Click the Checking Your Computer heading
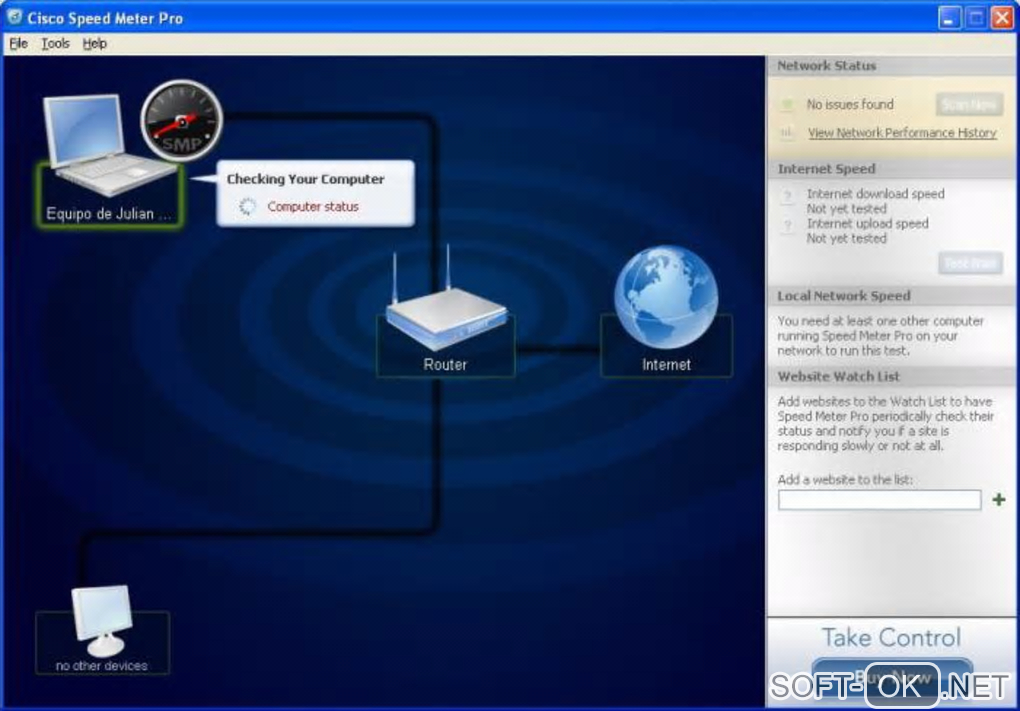The image size is (1020, 711). [x=306, y=179]
